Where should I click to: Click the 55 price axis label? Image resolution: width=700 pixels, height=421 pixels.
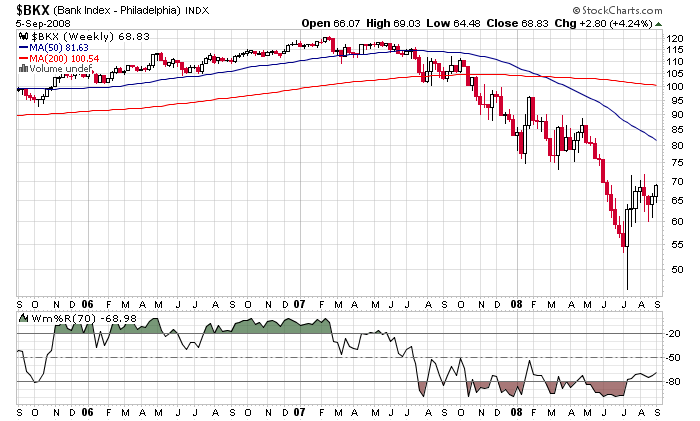pos(677,245)
